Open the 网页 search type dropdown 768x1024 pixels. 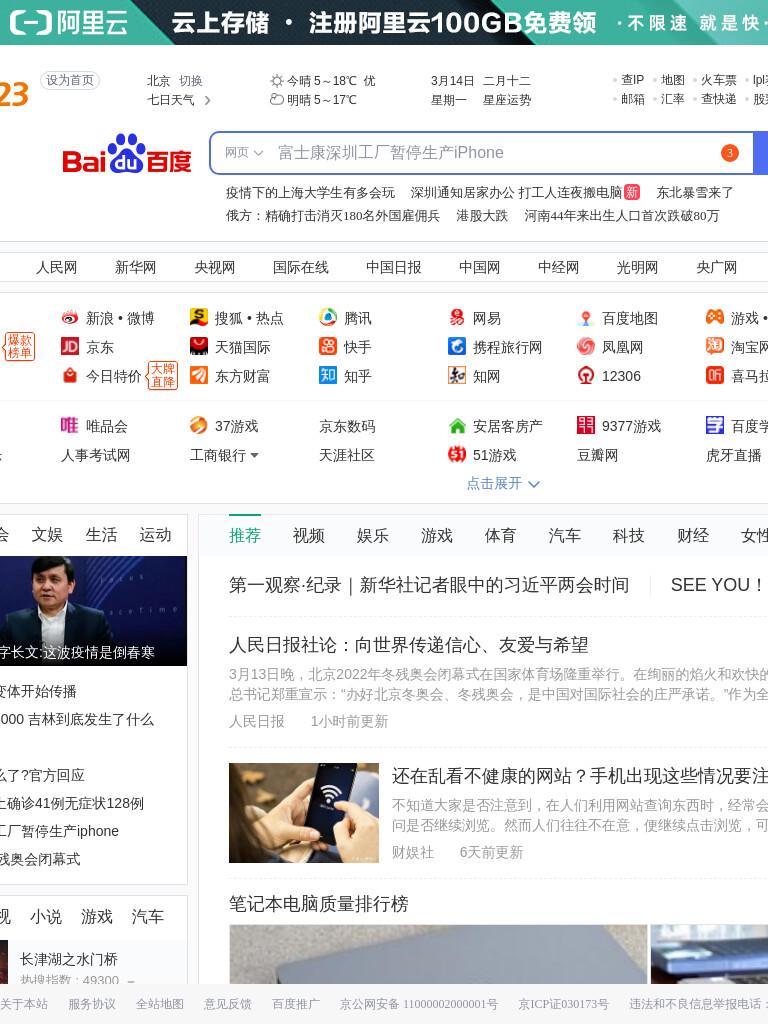(x=244, y=153)
